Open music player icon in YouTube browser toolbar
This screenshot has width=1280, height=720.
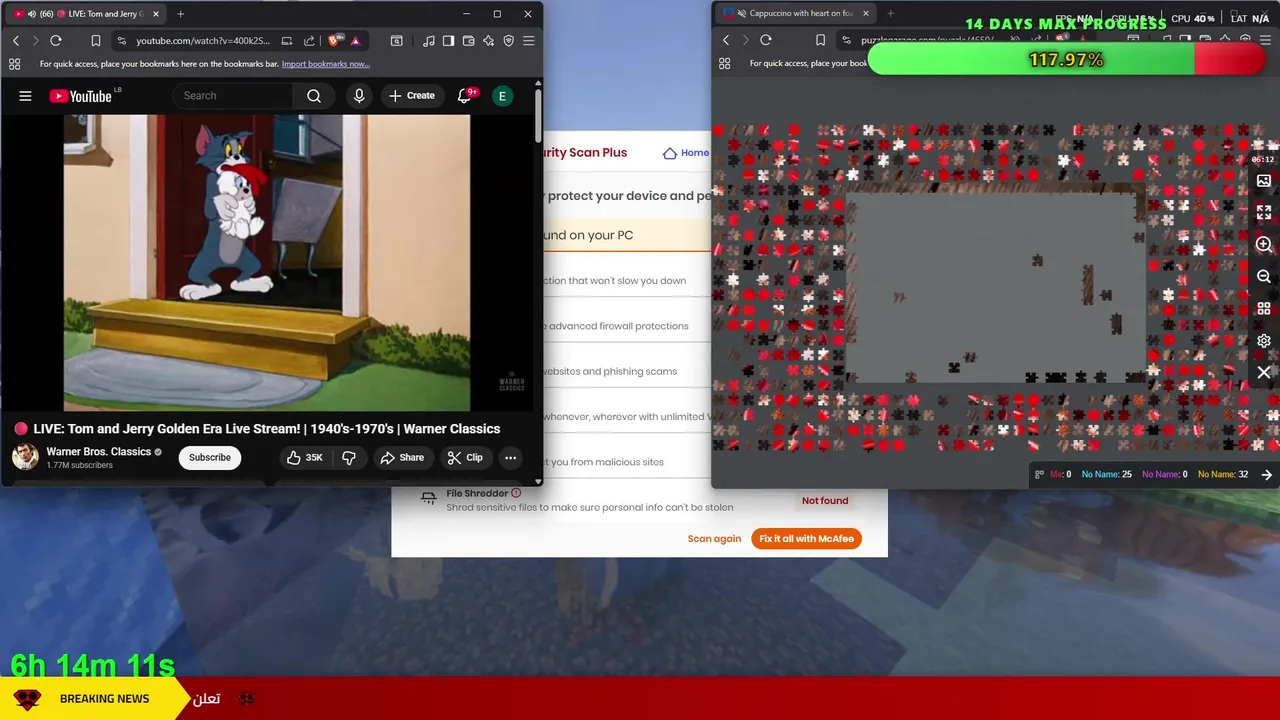(x=429, y=41)
